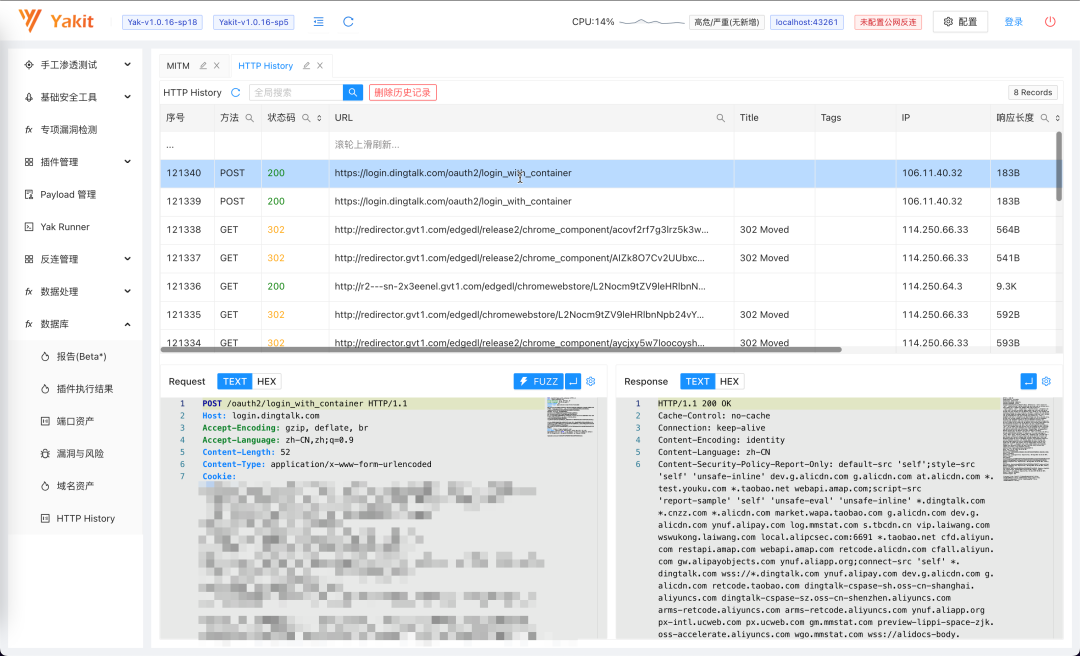1080x656 pixels.
Task: Switch Response view to TEXT
Action: pos(697,381)
